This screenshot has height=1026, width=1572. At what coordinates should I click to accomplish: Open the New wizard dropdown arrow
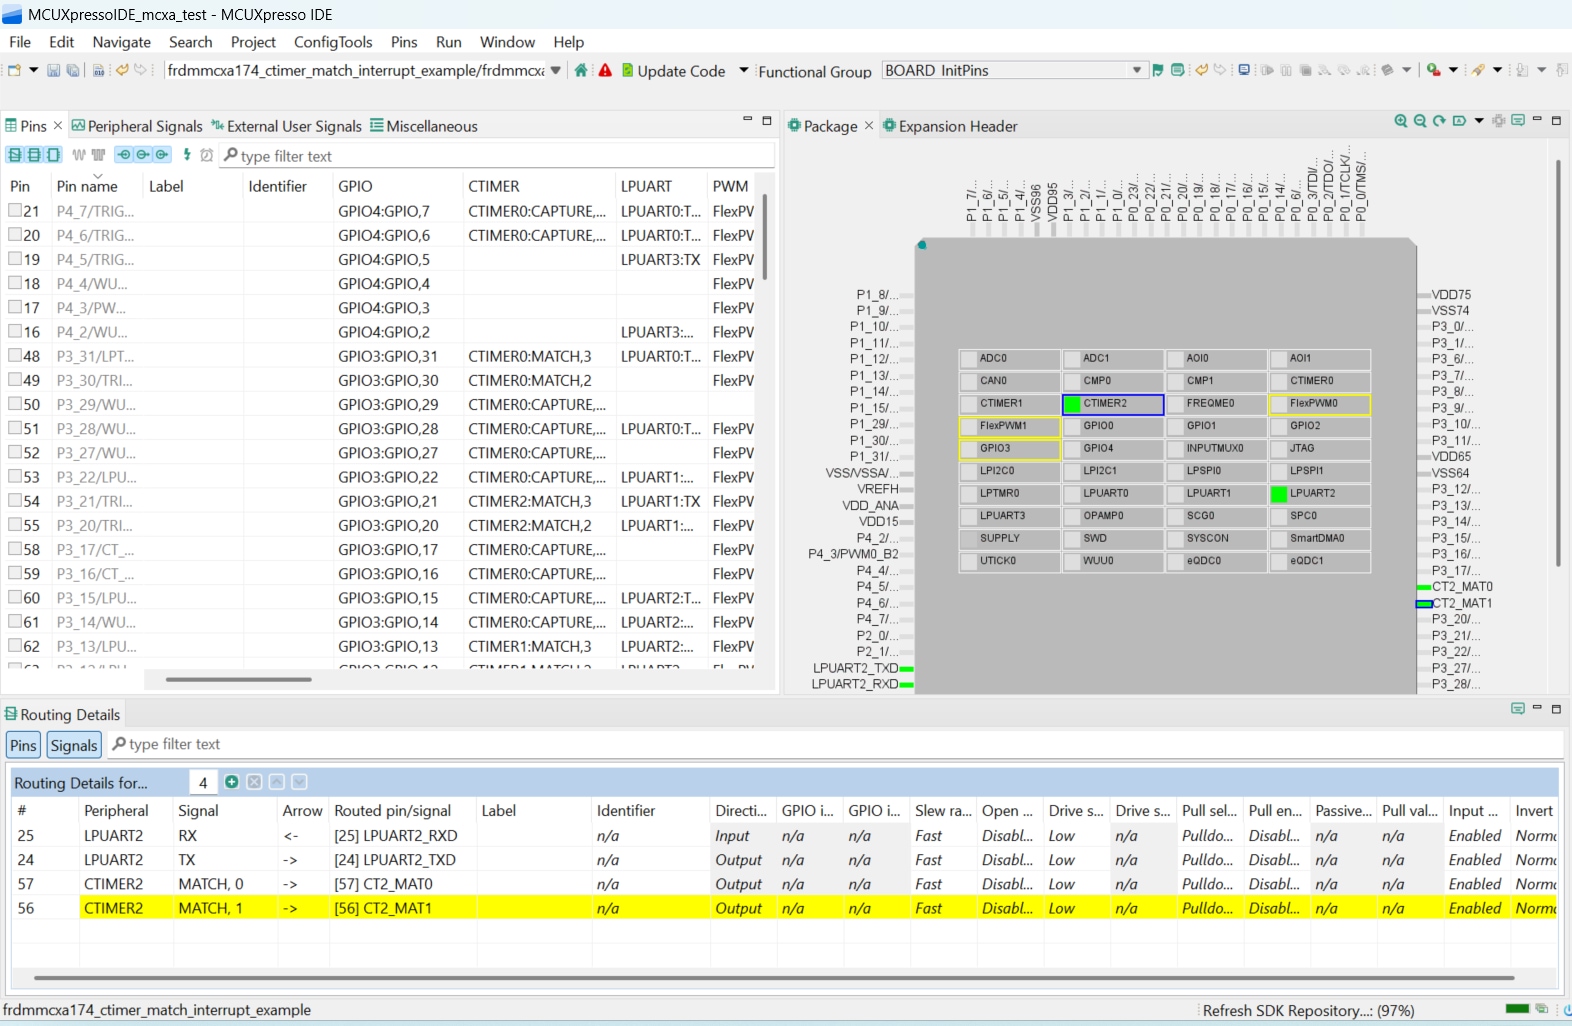tap(33, 70)
